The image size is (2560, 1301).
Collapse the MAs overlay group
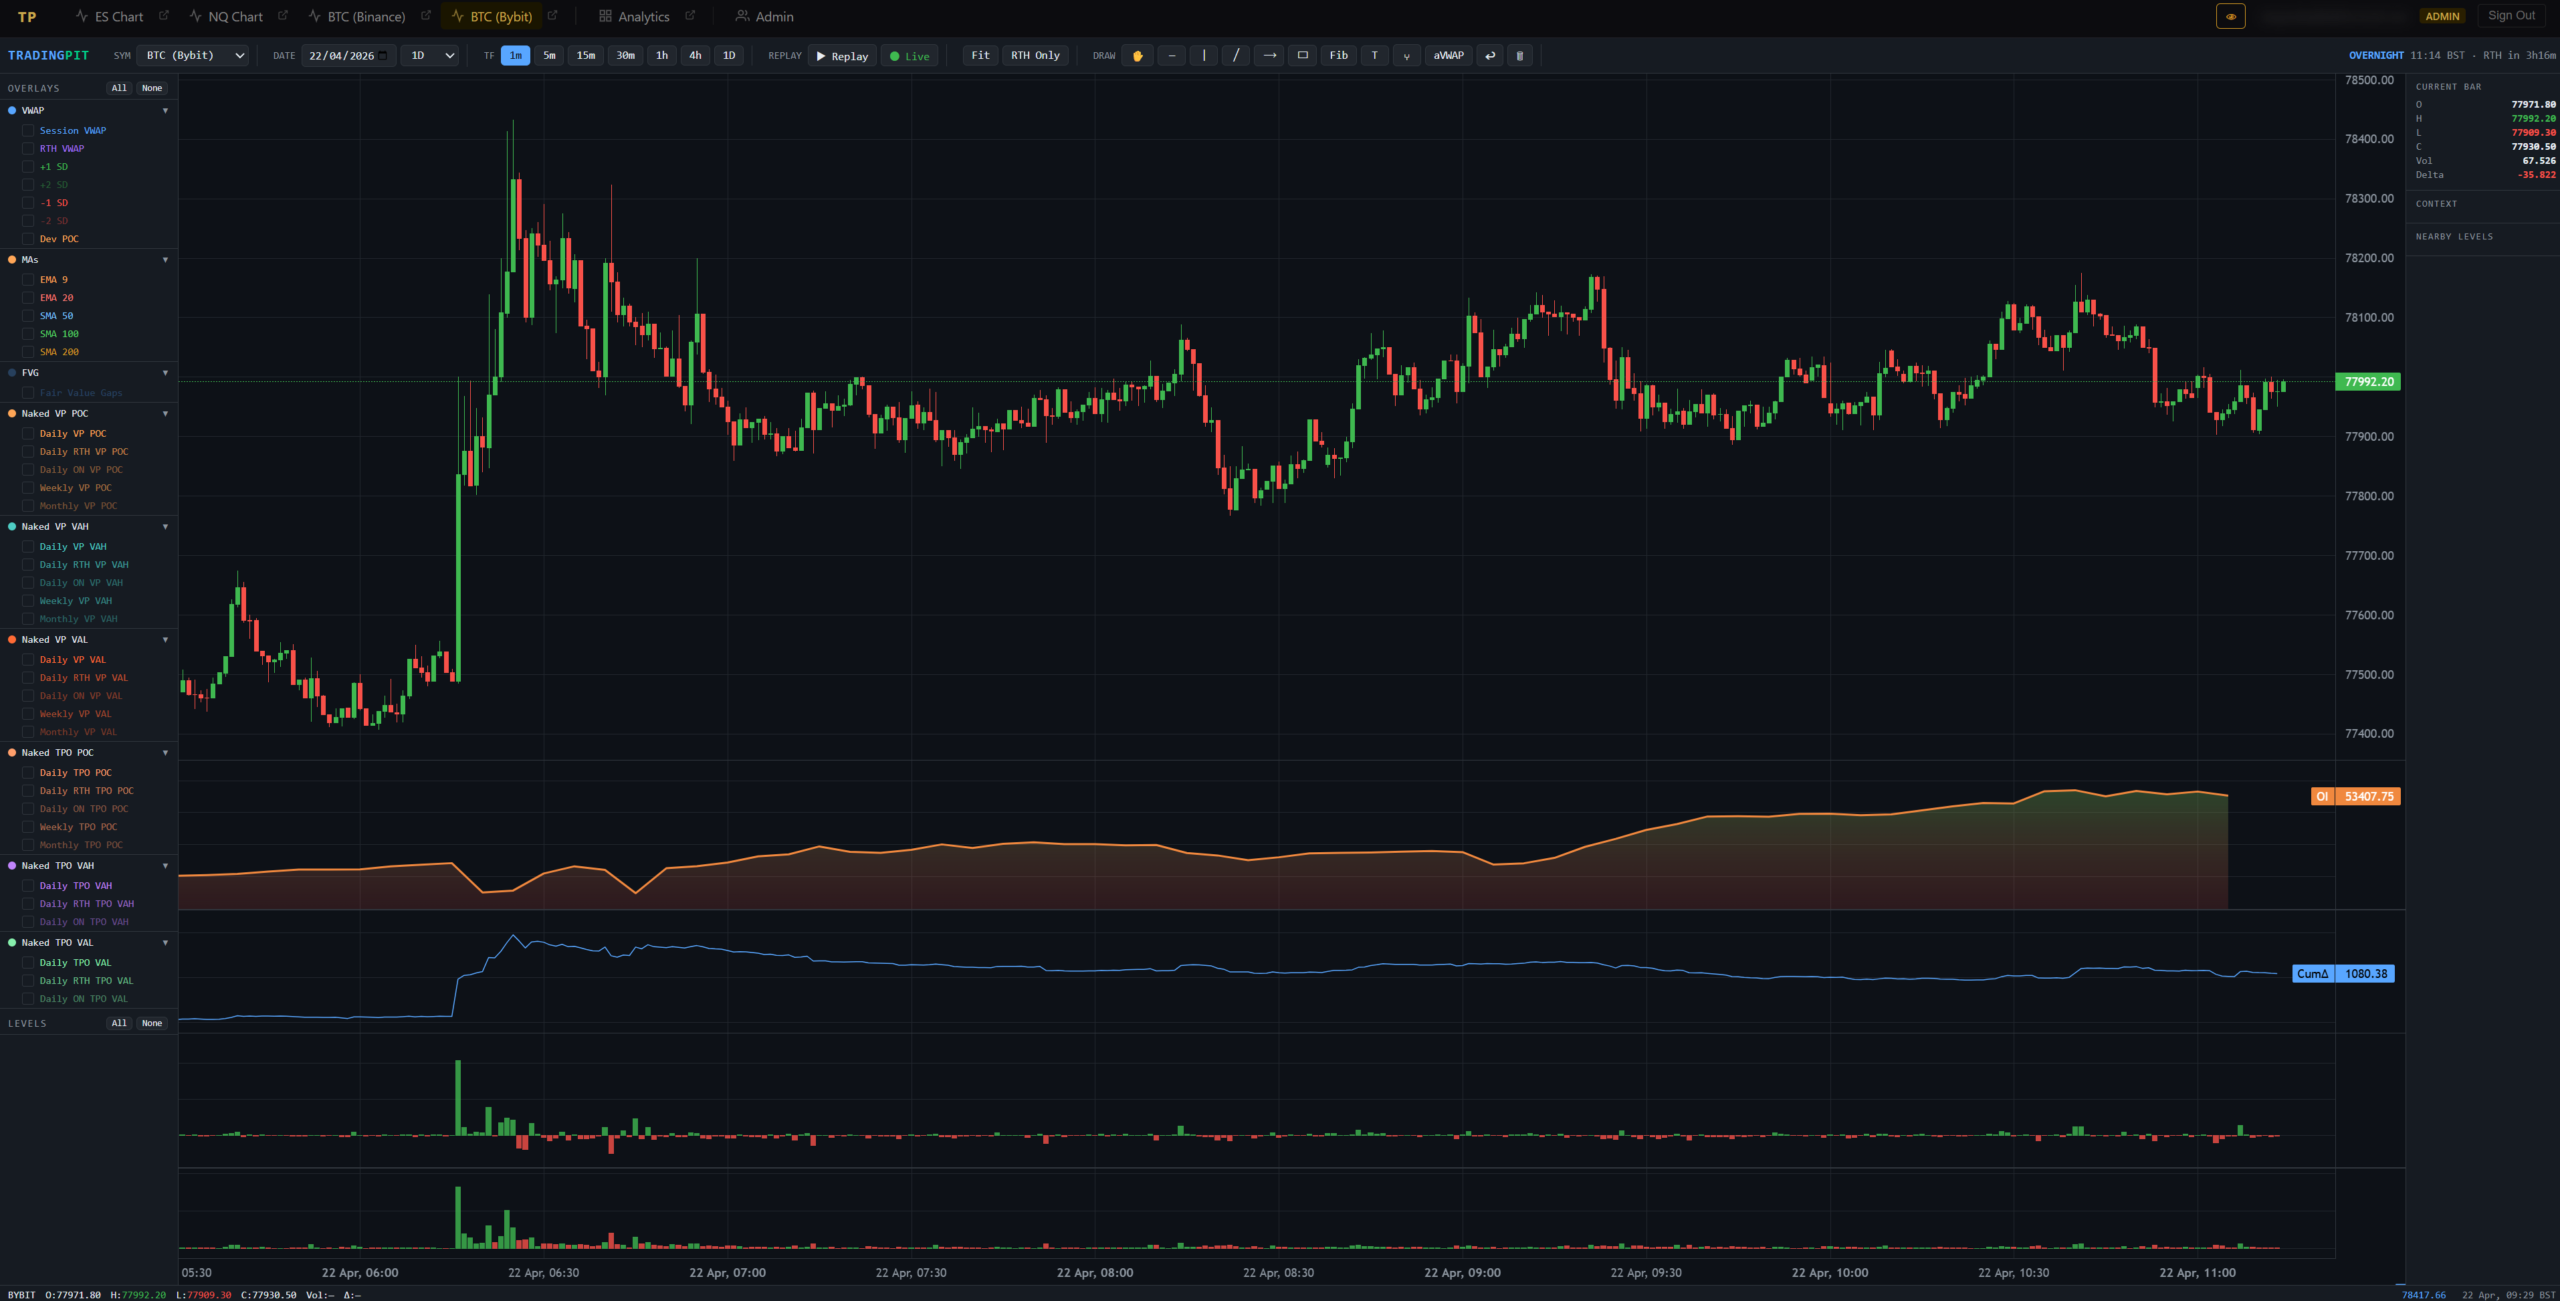(165, 260)
